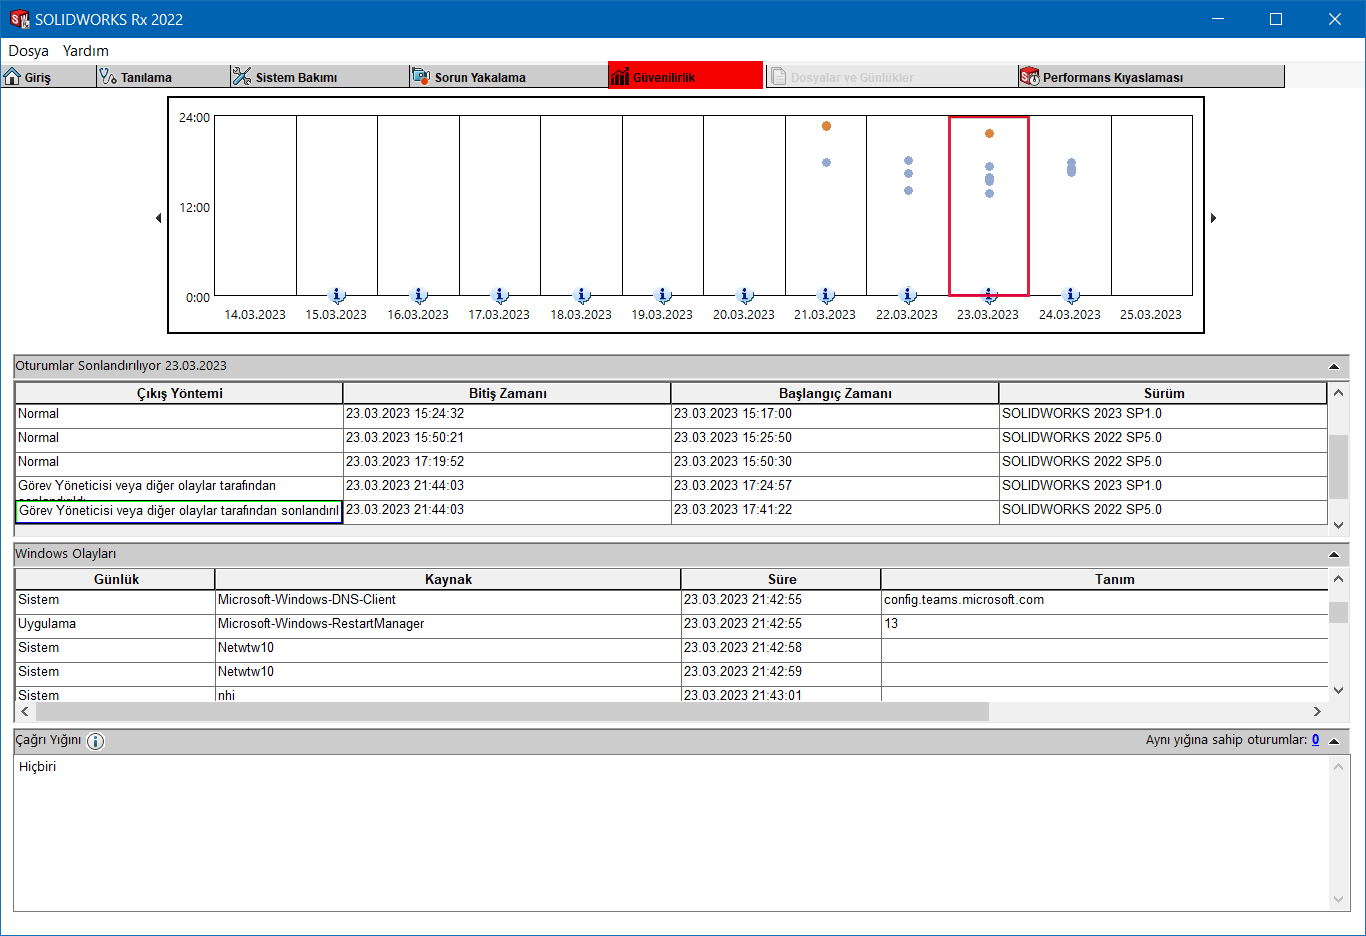Click the info marker for 22.03.2023
The height and width of the screenshot is (936, 1366).
908,296
